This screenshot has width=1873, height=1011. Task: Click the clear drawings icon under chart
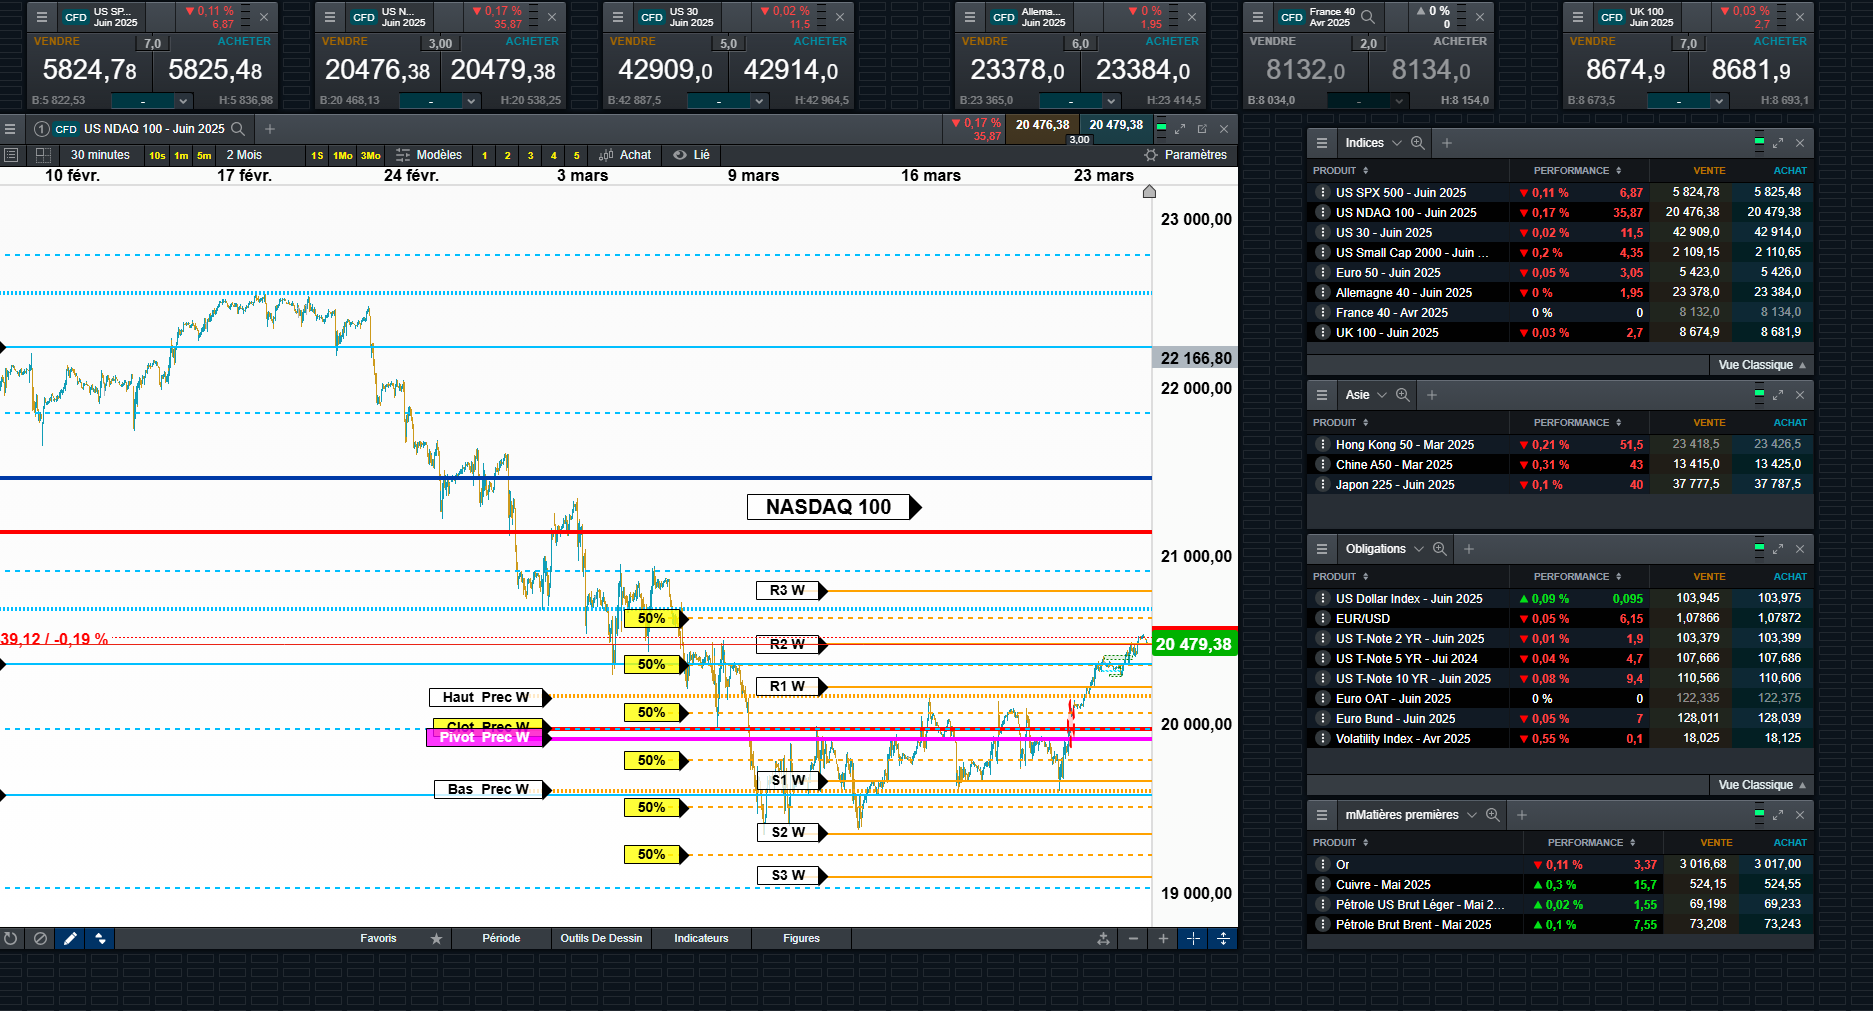click(x=40, y=938)
